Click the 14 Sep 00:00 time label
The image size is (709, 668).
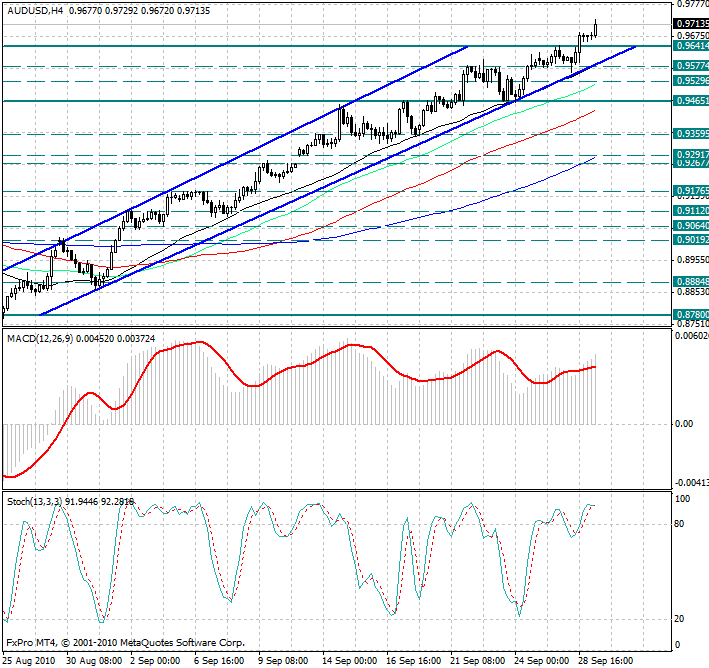coord(350,661)
